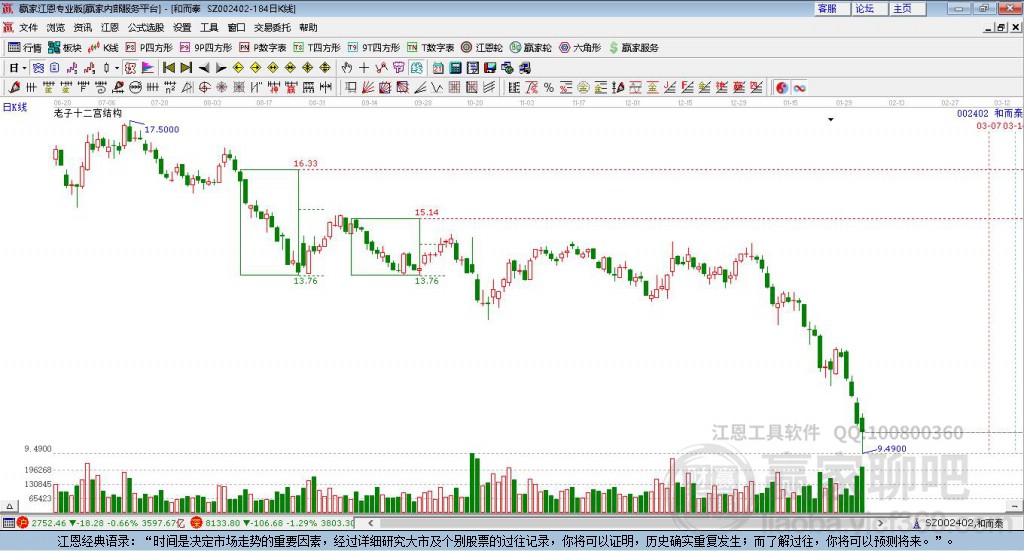
Task: Collapse volume panel with triangle button
Action: click(10, 507)
